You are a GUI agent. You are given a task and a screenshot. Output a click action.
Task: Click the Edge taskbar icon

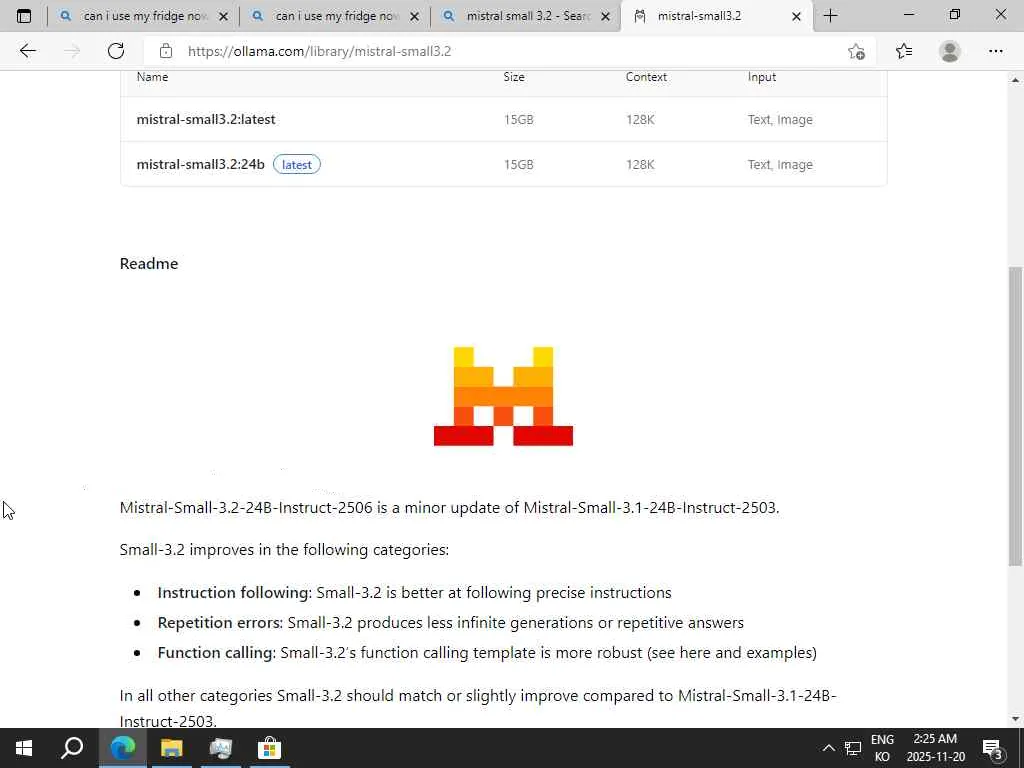[x=122, y=748]
